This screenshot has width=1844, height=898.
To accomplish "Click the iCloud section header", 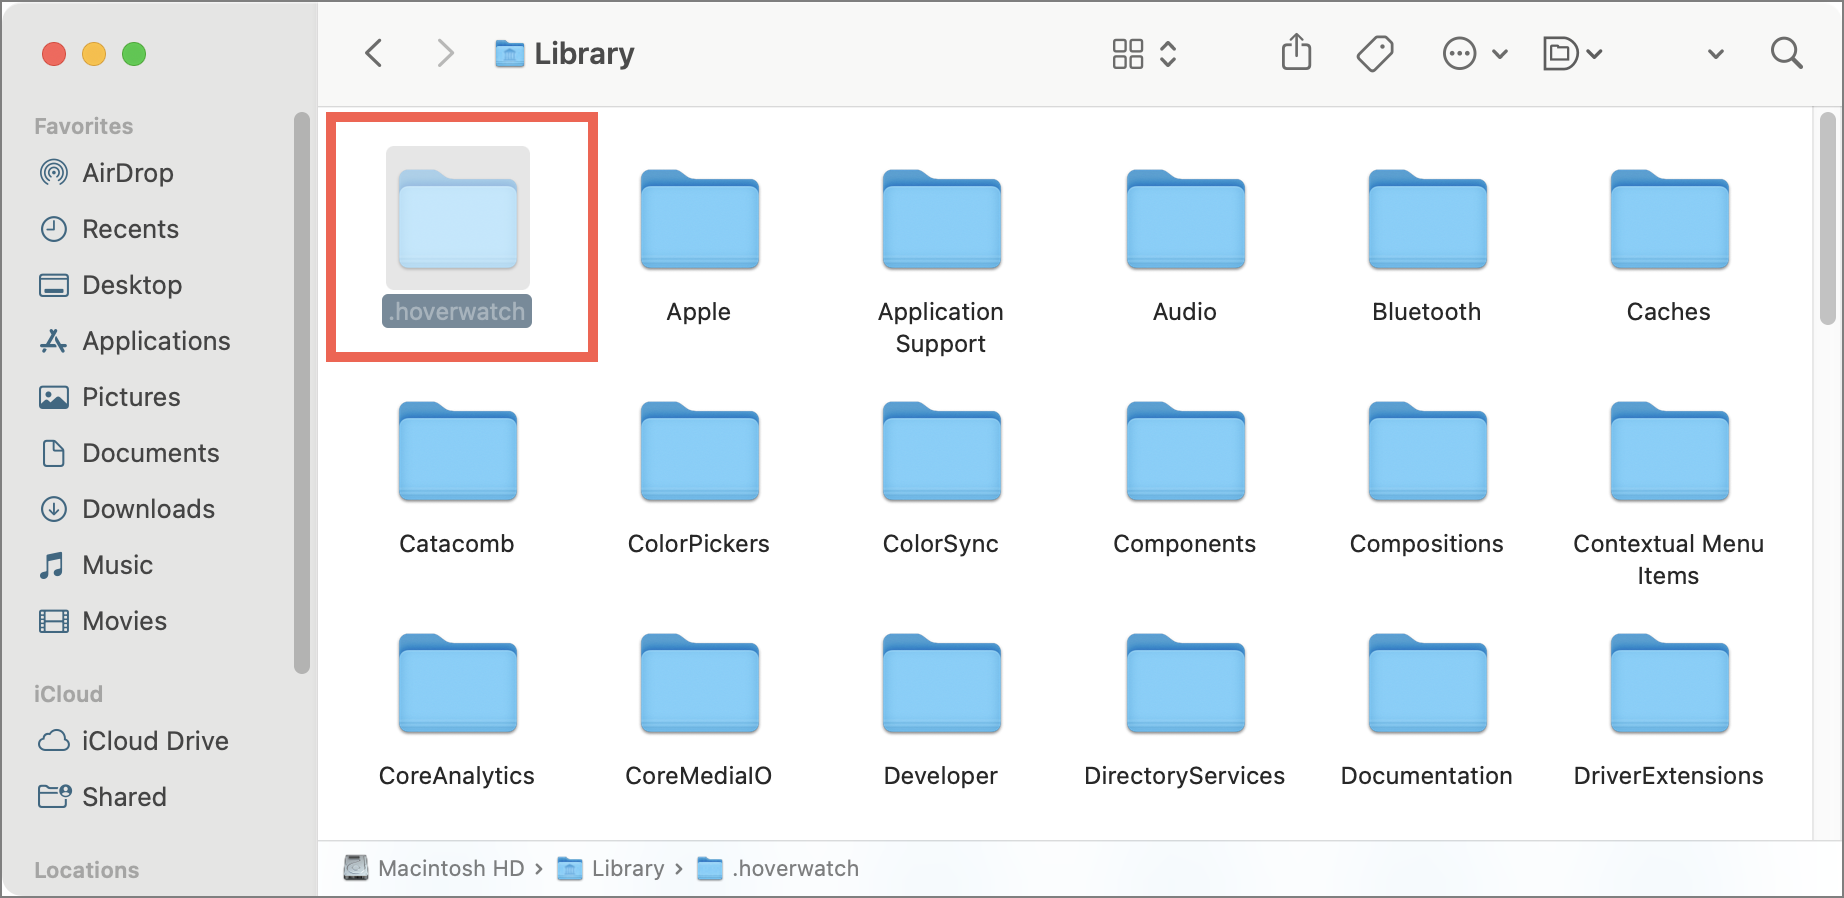I will pyautogui.click(x=69, y=694).
